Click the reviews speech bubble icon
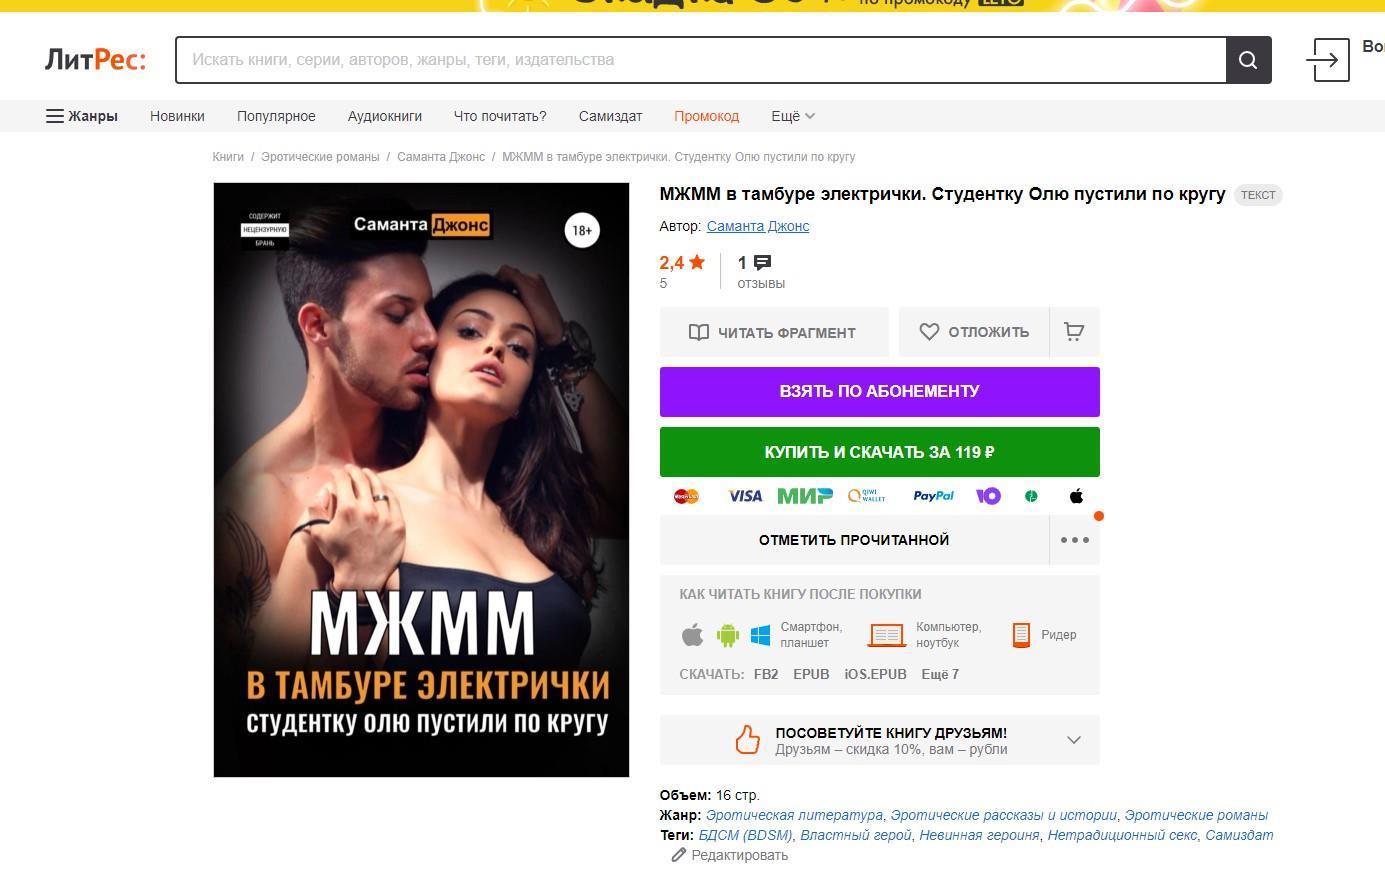Viewport: 1385px width, 869px height. point(762,263)
